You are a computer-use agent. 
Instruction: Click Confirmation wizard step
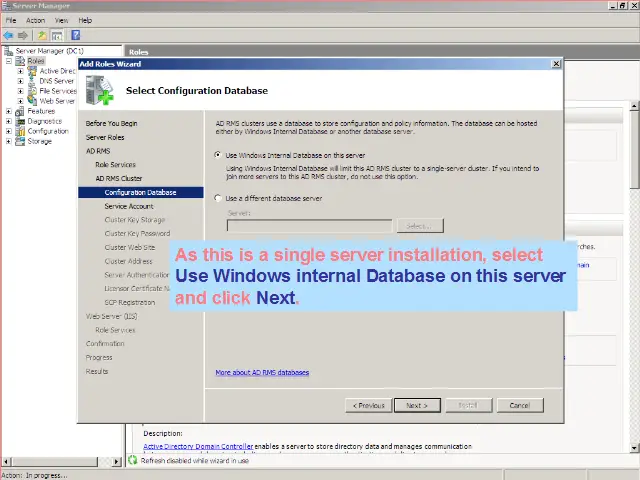tap(105, 344)
